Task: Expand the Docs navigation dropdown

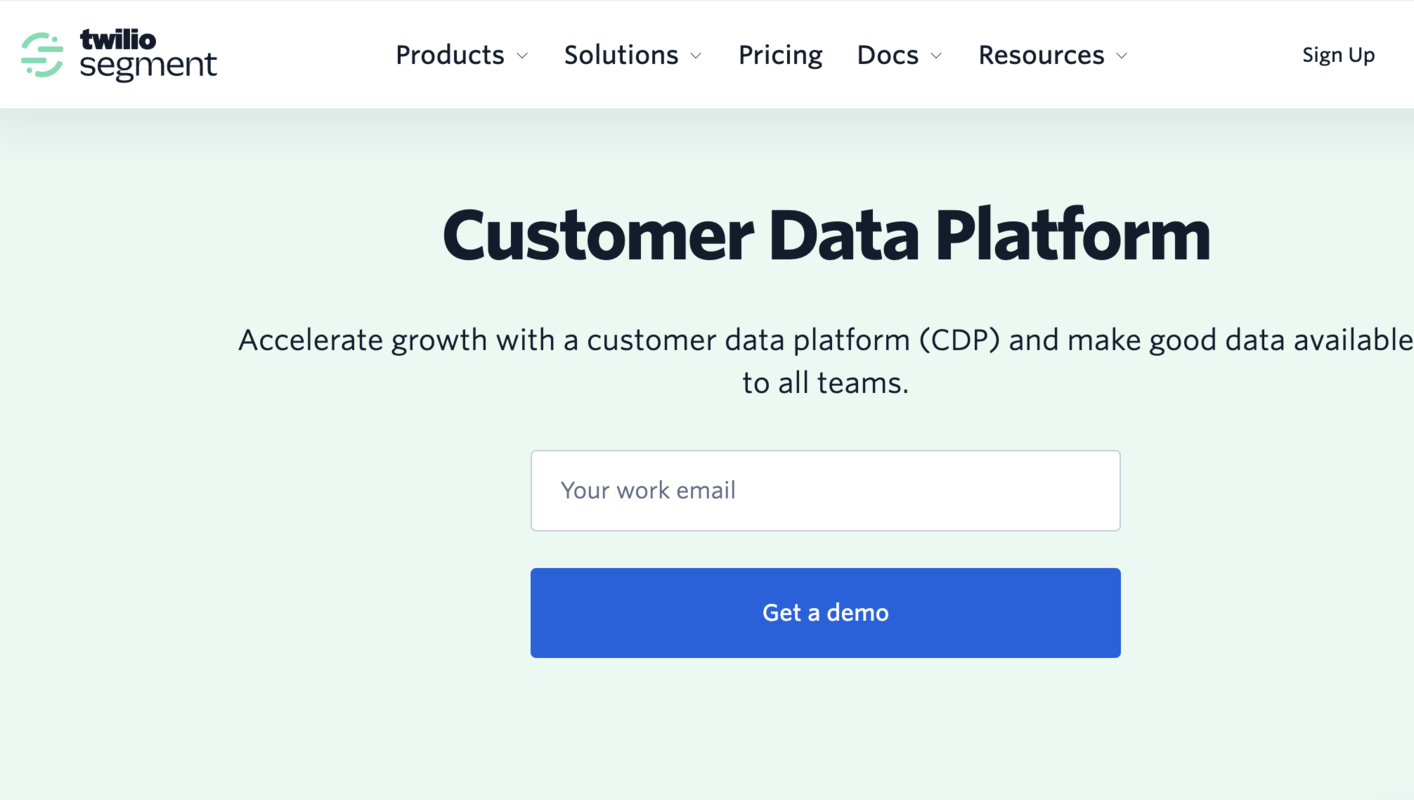Action: point(888,55)
